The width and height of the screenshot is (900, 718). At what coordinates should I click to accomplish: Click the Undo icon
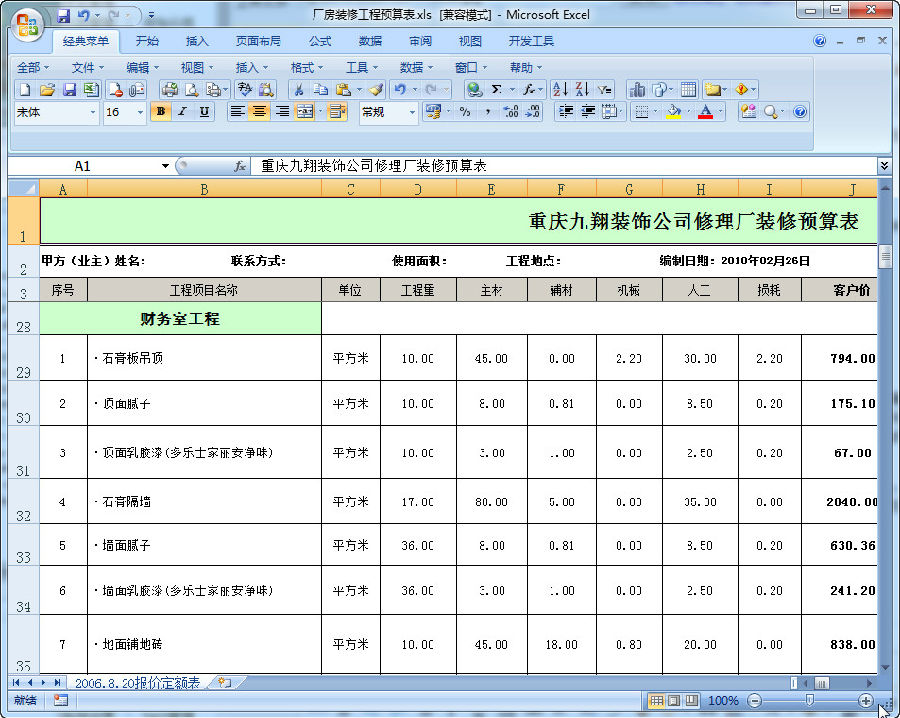[402, 89]
